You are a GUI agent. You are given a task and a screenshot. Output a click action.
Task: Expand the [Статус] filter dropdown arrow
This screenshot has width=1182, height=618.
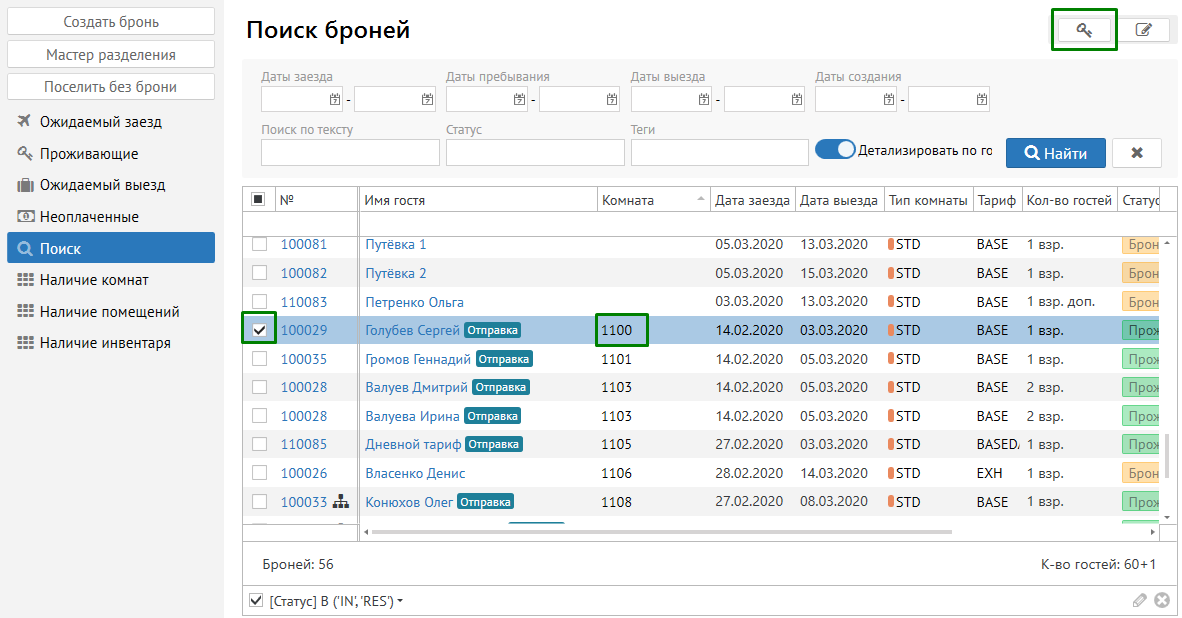pyautogui.click(x=400, y=601)
